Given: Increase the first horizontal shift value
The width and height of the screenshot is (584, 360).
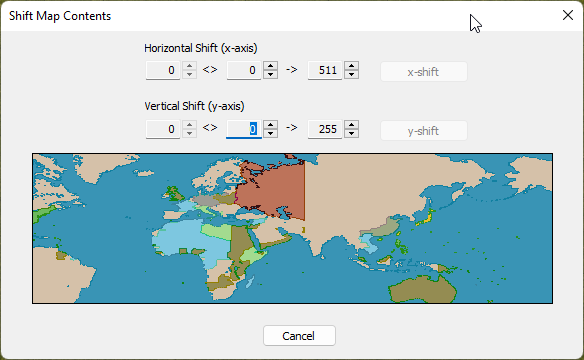Looking at the screenshot, I should click(x=190, y=66).
